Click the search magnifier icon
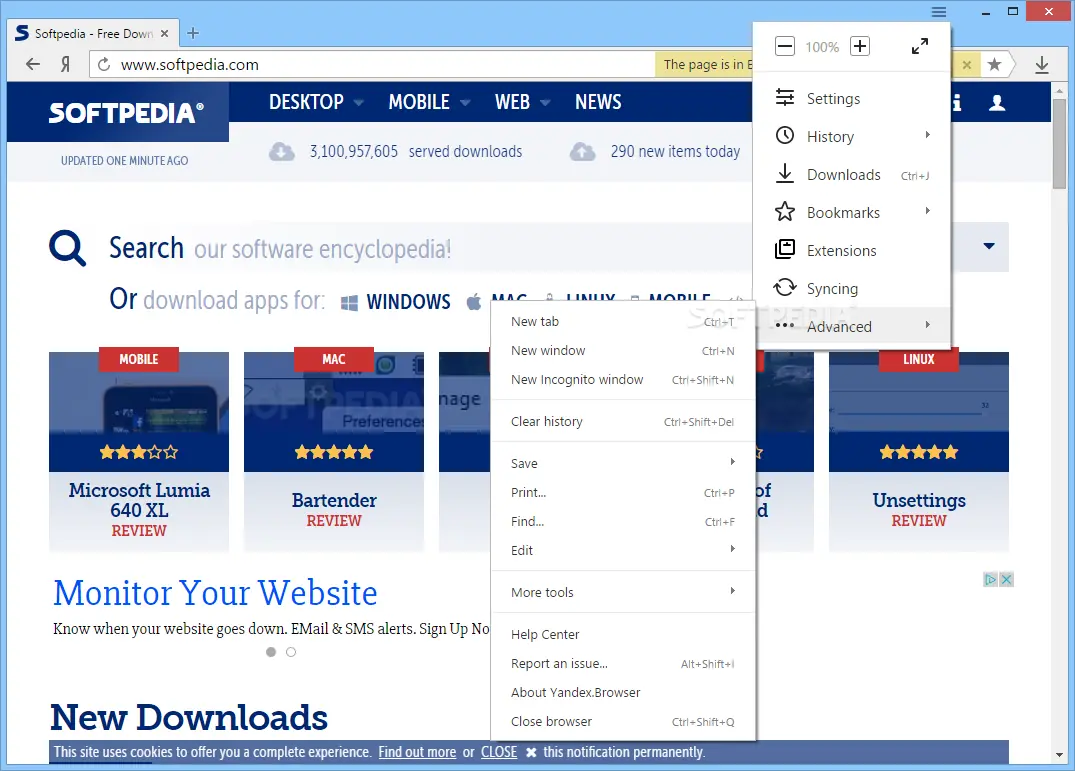 [67, 247]
